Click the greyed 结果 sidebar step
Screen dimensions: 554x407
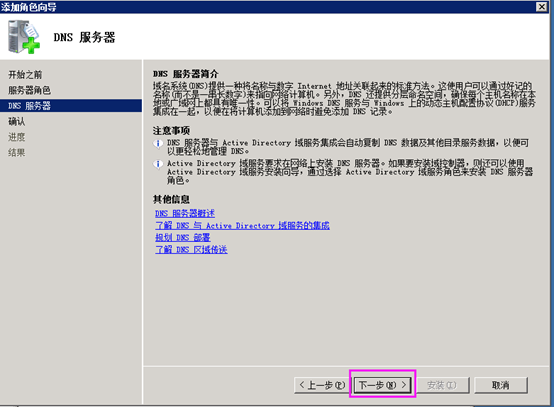pyautogui.click(x=17, y=152)
